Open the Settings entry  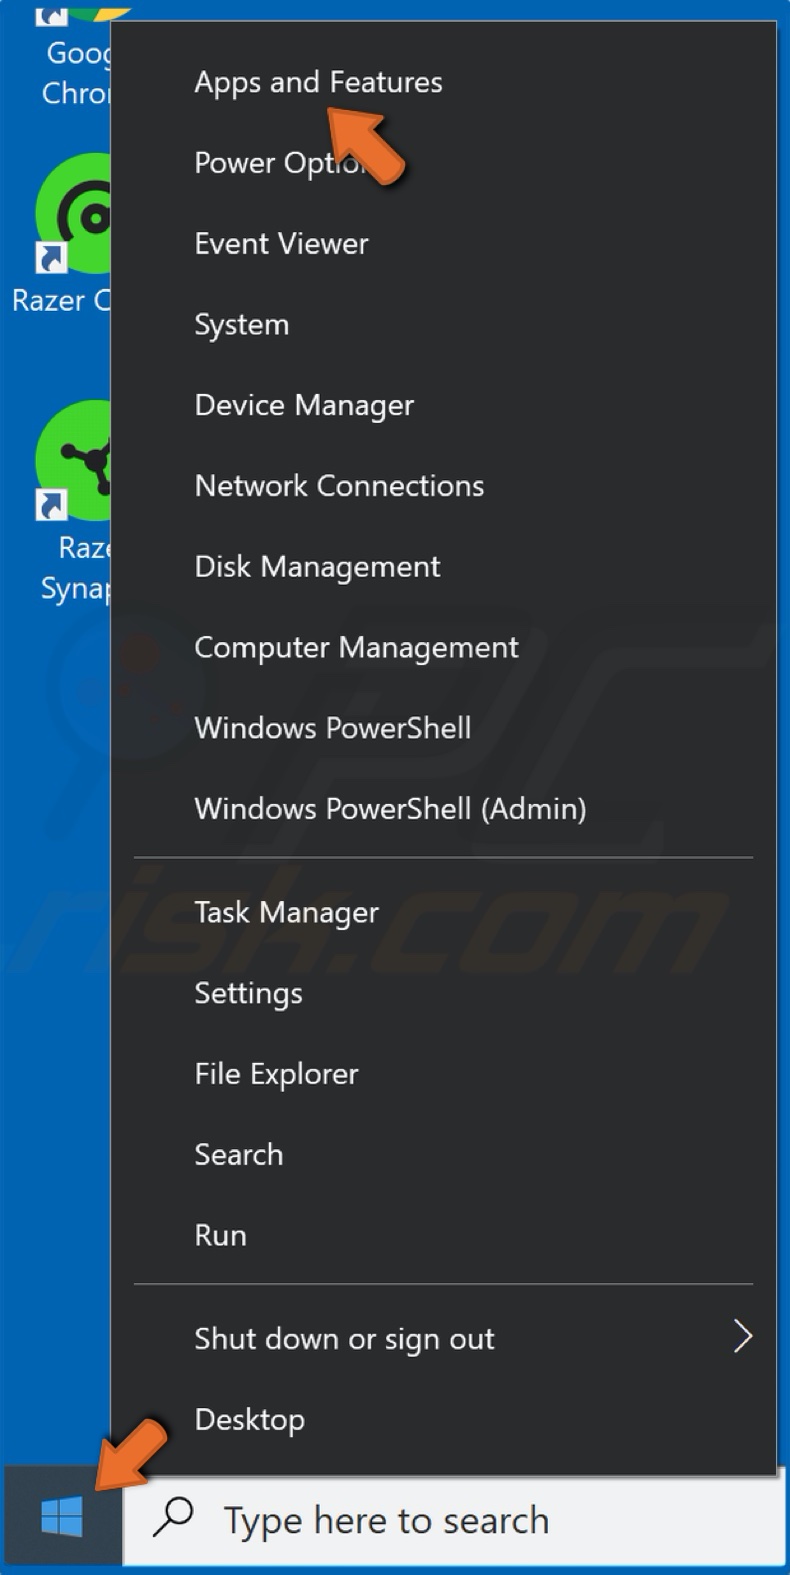[248, 993]
